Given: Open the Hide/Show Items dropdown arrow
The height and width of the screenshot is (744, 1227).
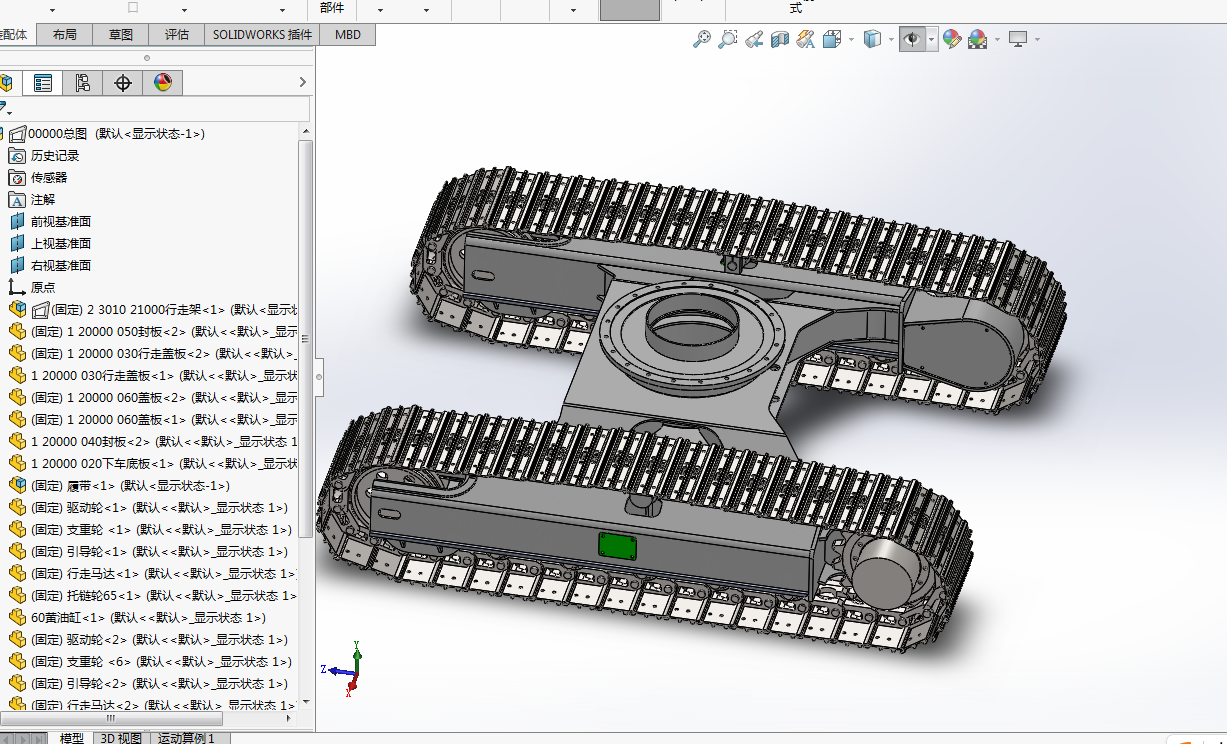Looking at the screenshot, I should [x=931, y=39].
